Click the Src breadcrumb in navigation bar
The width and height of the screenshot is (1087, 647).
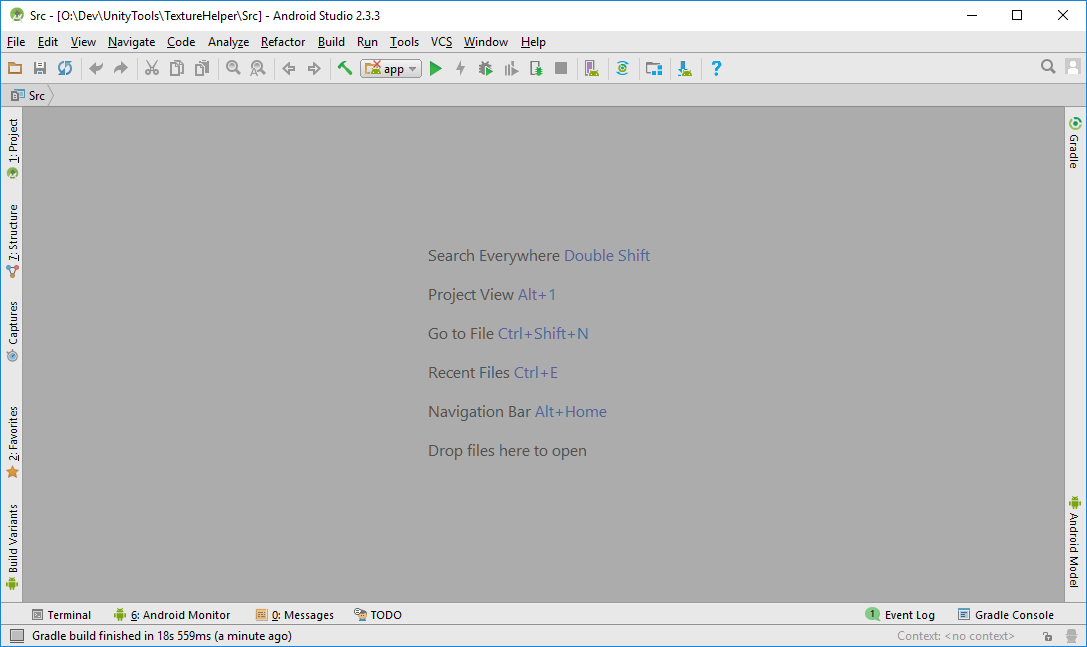click(29, 96)
